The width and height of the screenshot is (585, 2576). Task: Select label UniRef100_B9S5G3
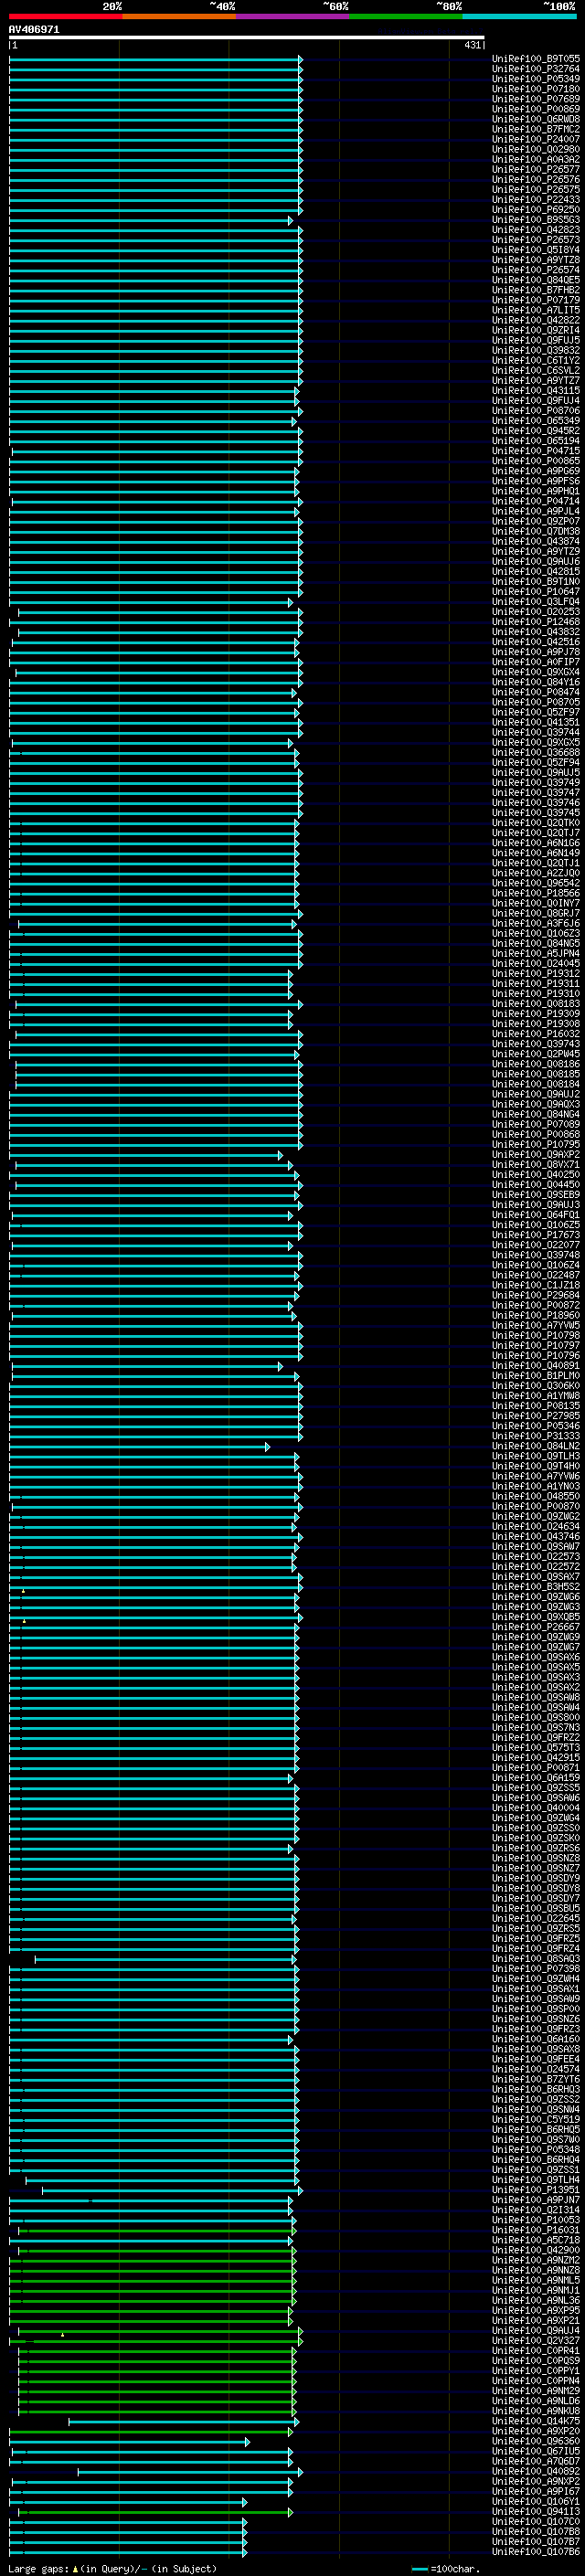(536, 220)
